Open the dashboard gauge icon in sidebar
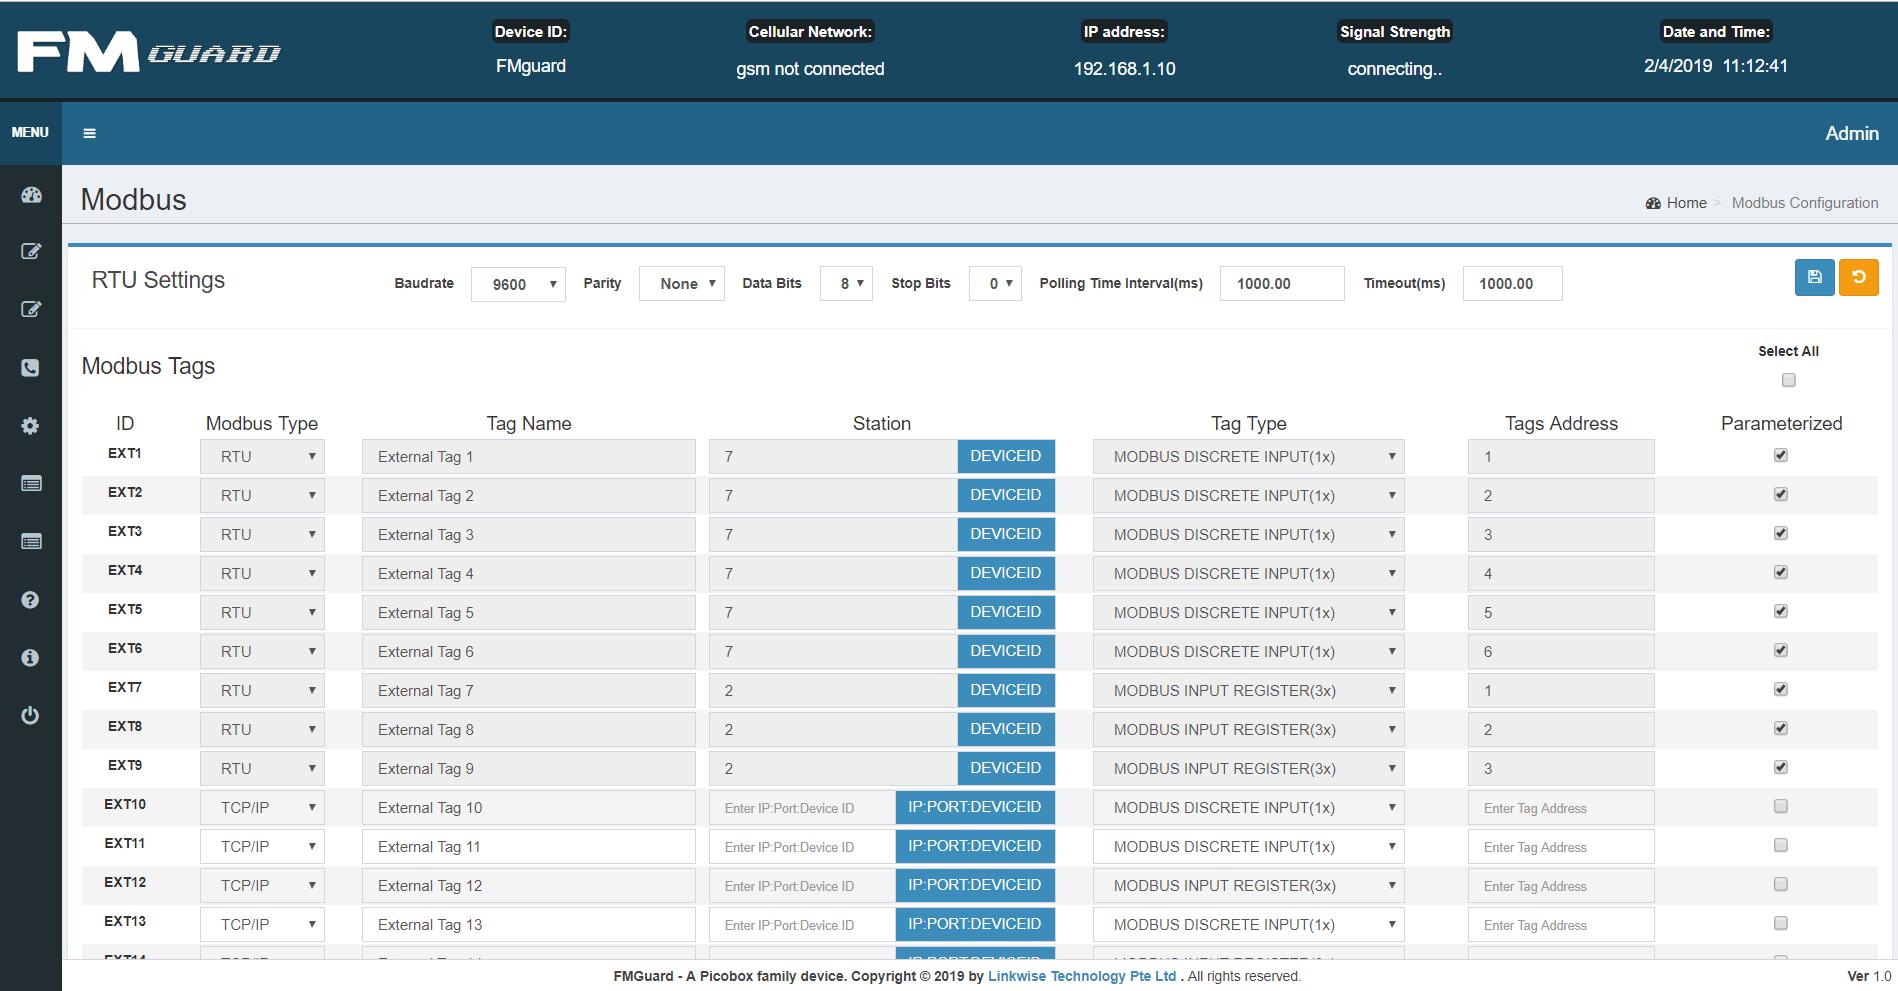 31,195
